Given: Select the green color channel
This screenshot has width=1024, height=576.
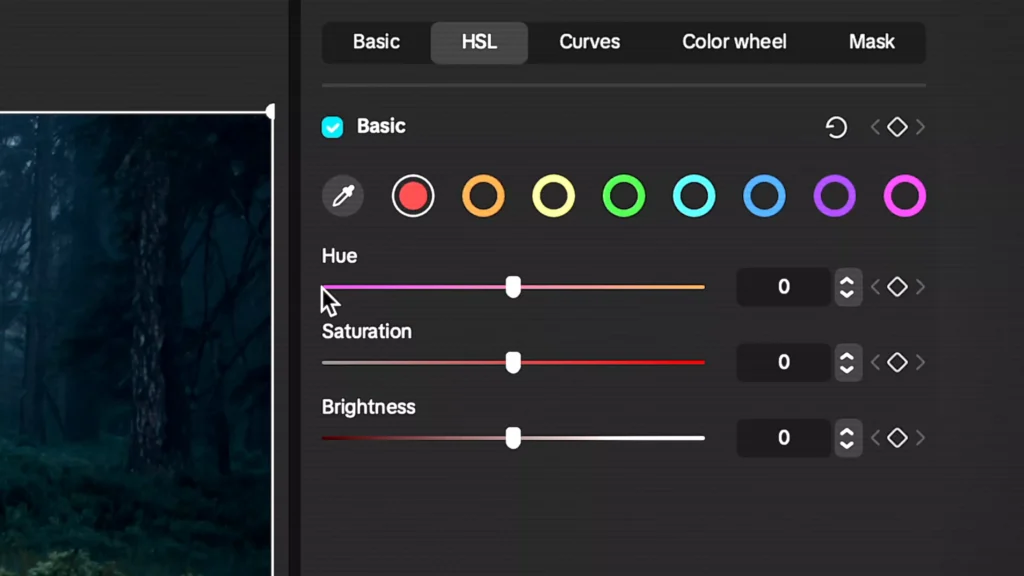Looking at the screenshot, I should [x=623, y=195].
